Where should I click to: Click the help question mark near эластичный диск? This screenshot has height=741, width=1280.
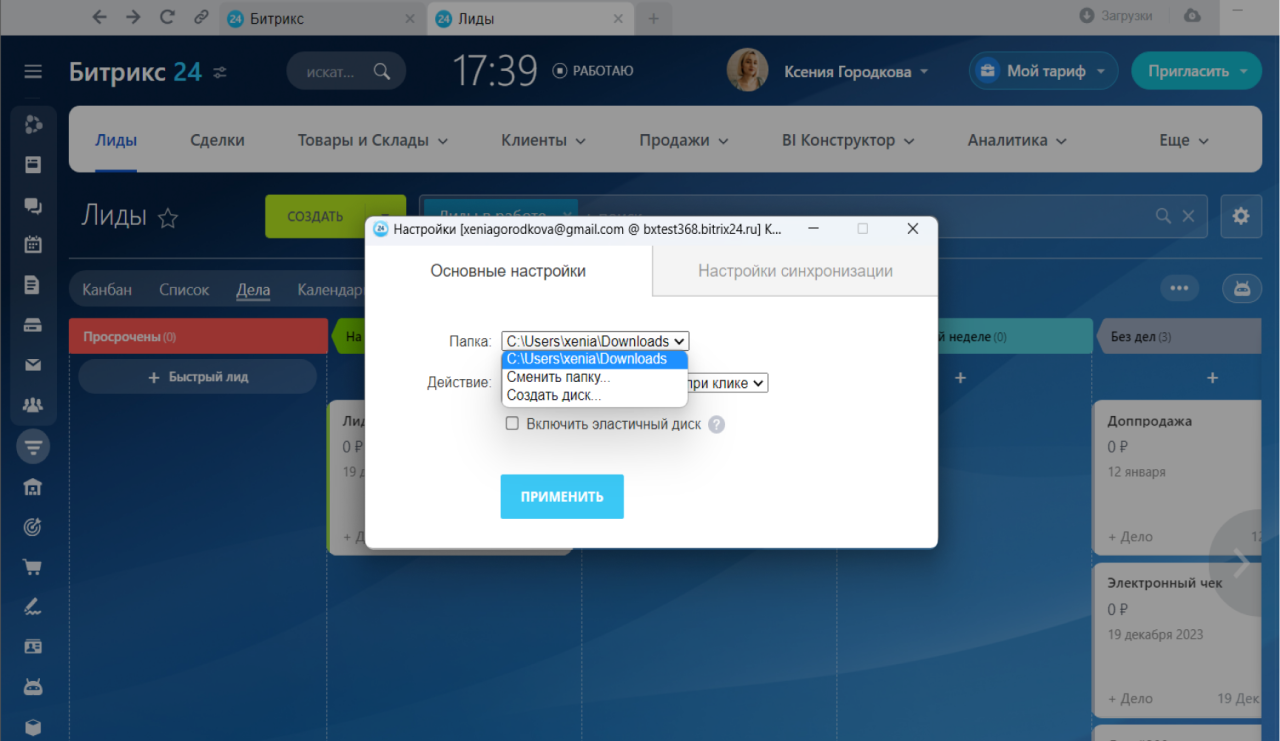coord(716,424)
